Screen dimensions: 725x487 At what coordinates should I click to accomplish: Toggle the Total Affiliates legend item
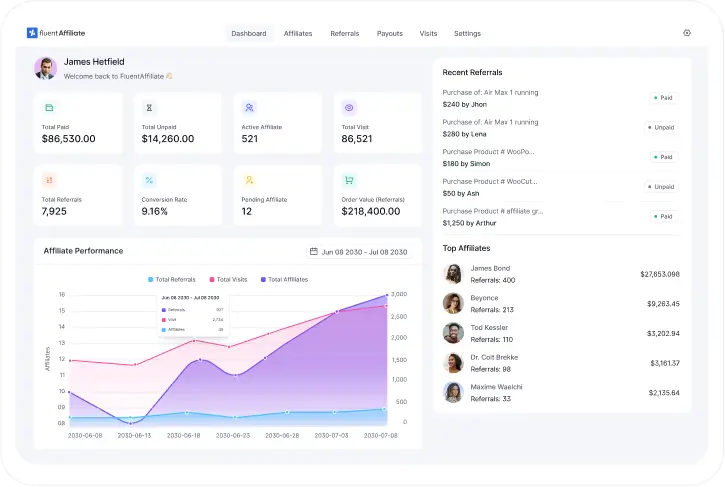click(x=284, y=279)
